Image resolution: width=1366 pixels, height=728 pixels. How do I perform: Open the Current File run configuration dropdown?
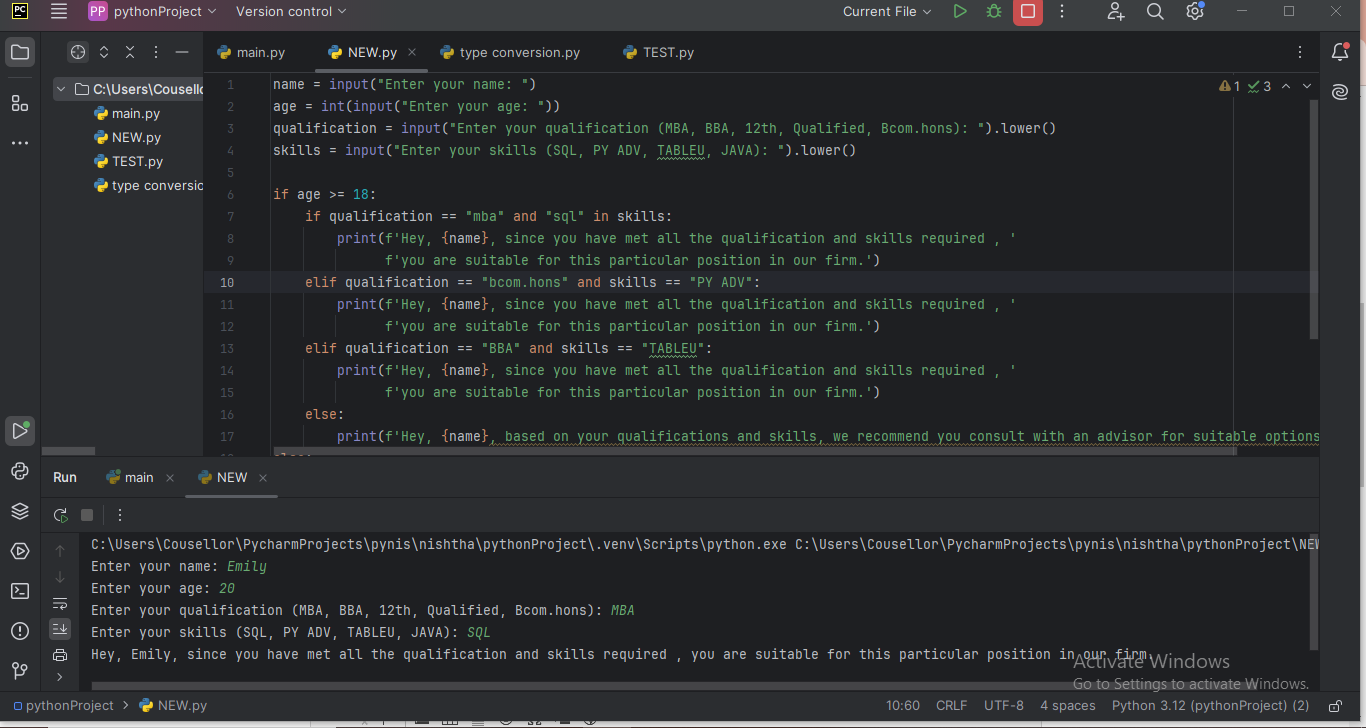[887, 12]
